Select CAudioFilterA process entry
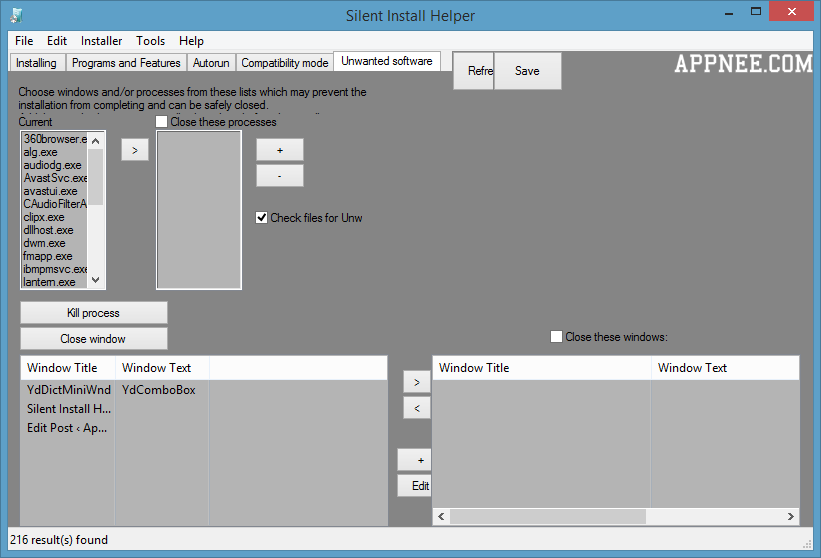 click(x=55, y=204)
